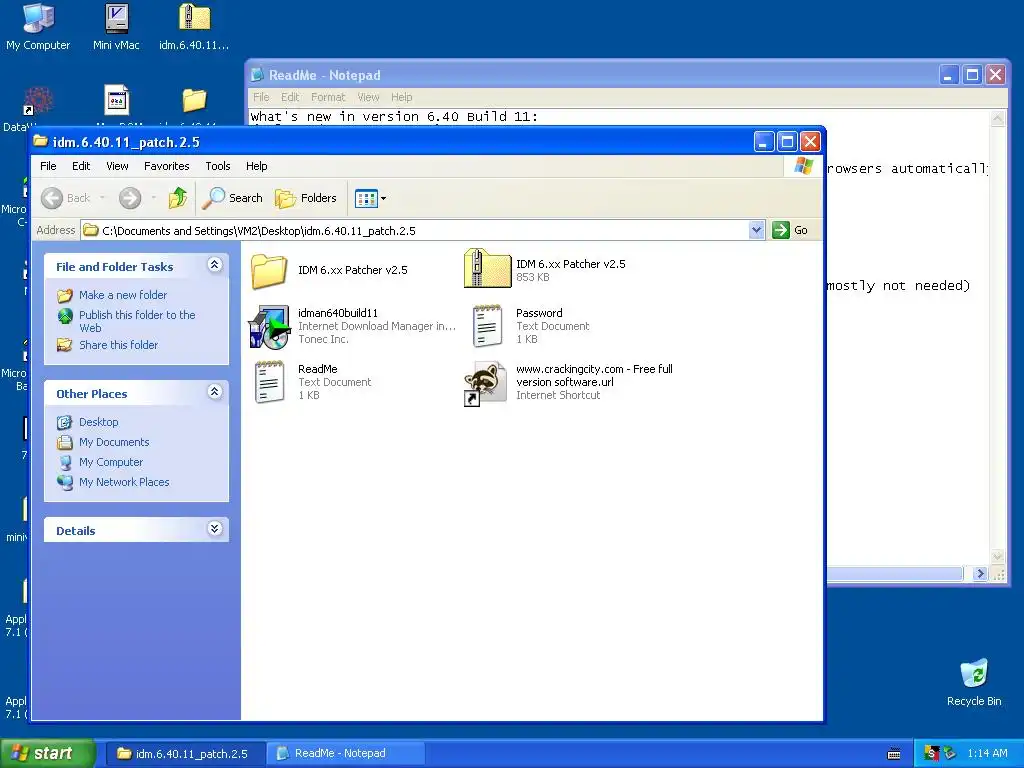Open the File menu in Explorer
This screenshot has width=1024, height=768.
point(48,166)
